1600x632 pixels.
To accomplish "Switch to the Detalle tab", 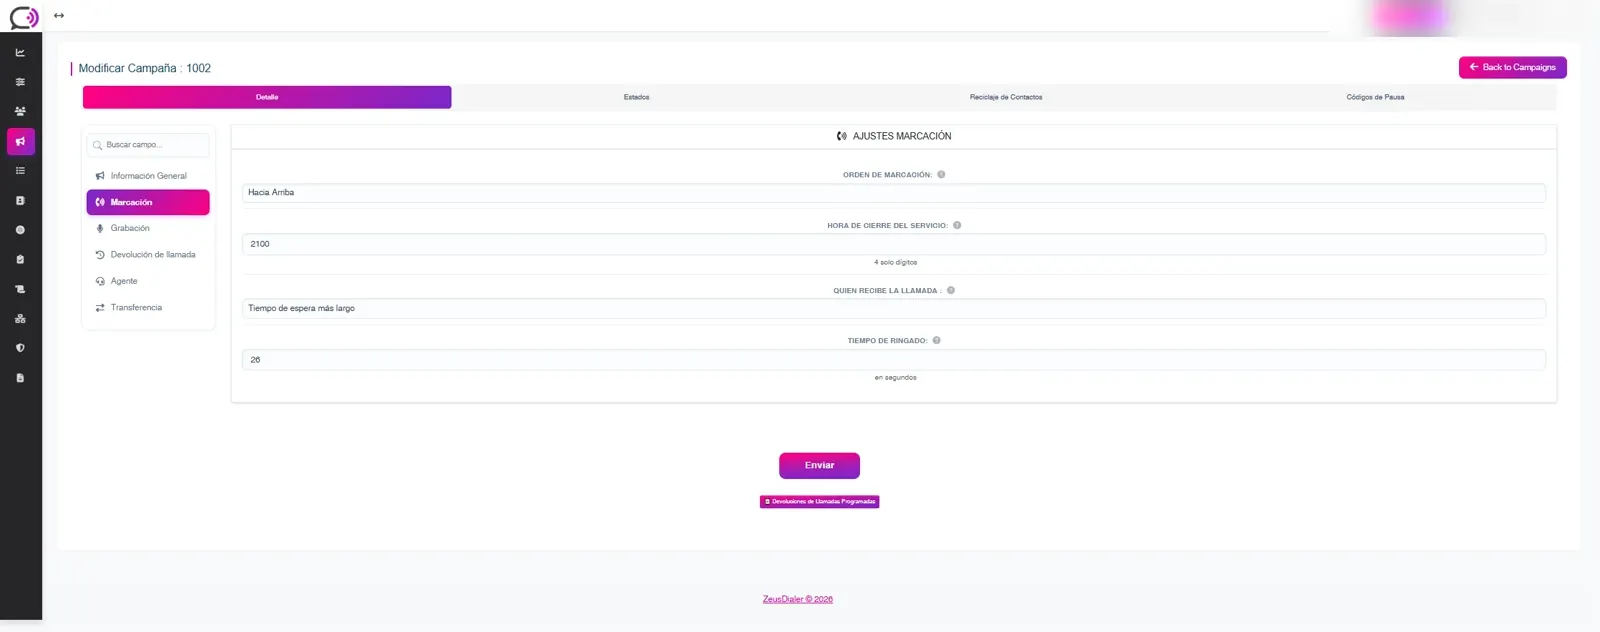I will tap(267, 97).
